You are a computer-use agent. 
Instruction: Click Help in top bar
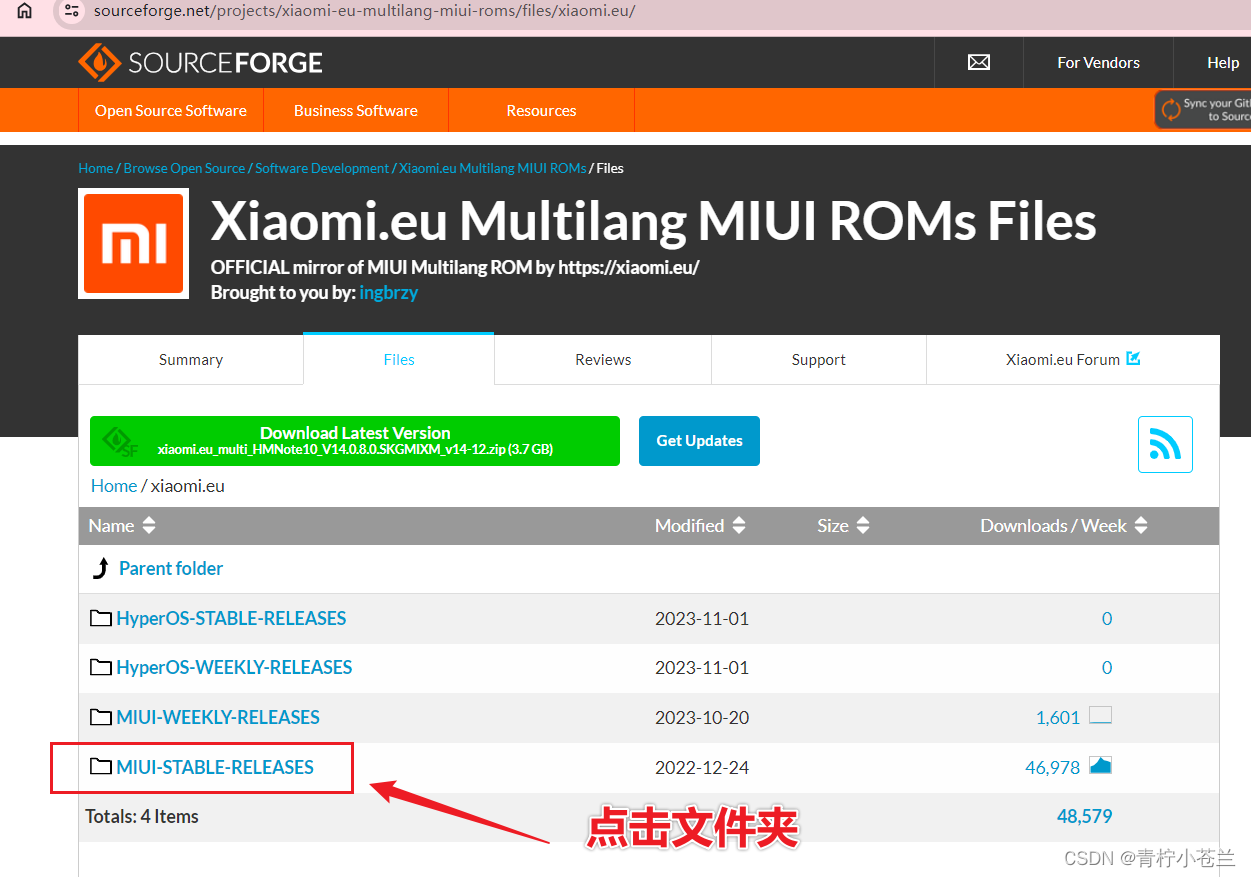pos(1223,62)
